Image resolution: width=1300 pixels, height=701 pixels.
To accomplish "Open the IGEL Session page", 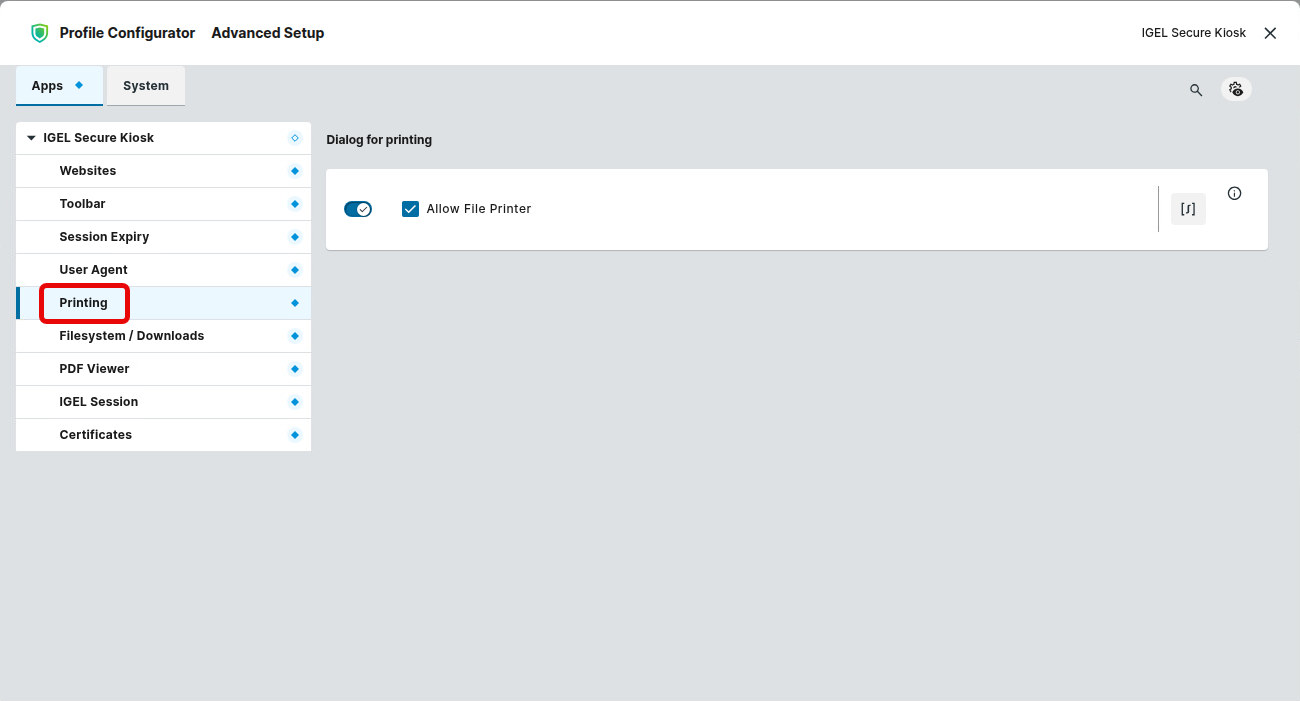I will click(98, 402).
